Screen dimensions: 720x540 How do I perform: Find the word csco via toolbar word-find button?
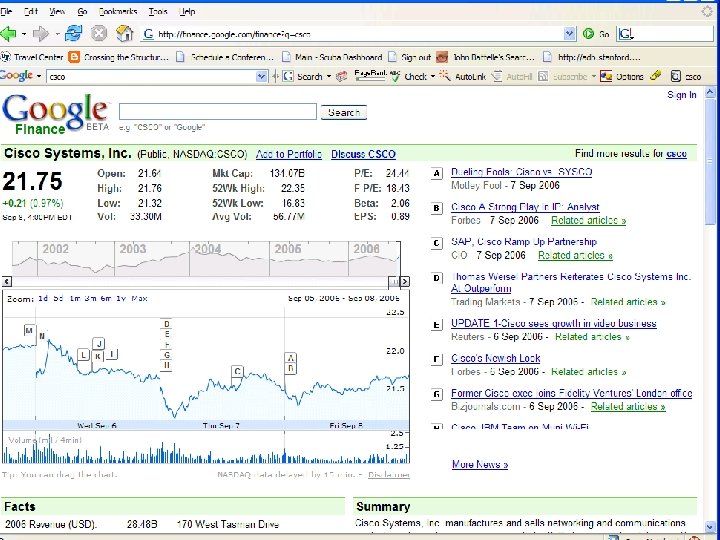[686, 76]
